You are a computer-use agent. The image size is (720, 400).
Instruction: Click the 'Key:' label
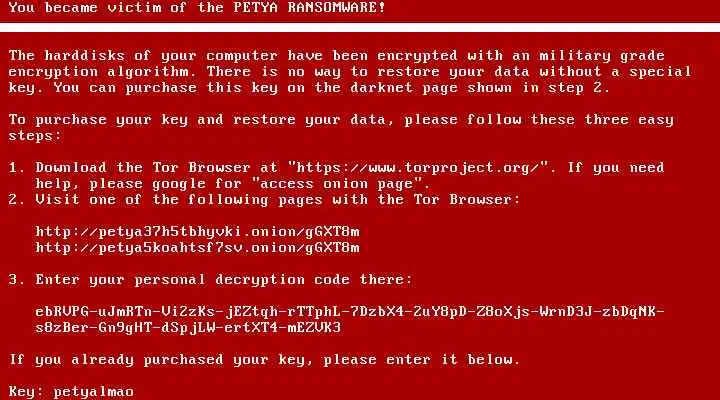[26, 392]
